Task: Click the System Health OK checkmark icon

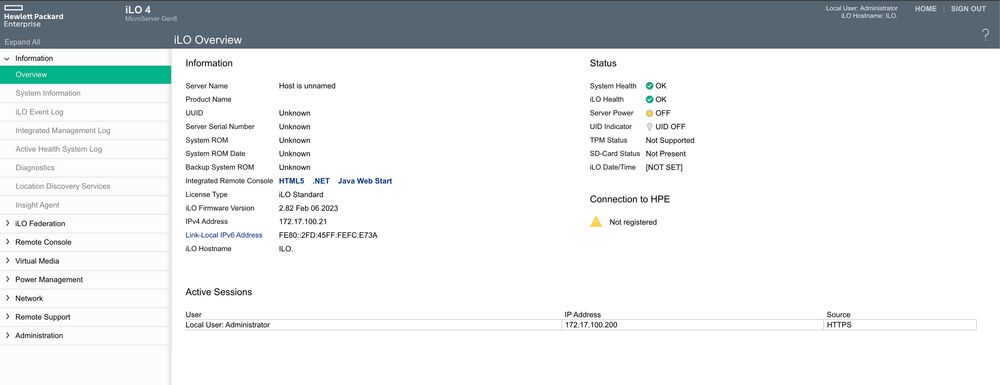Action: click(x=649, y=85)
